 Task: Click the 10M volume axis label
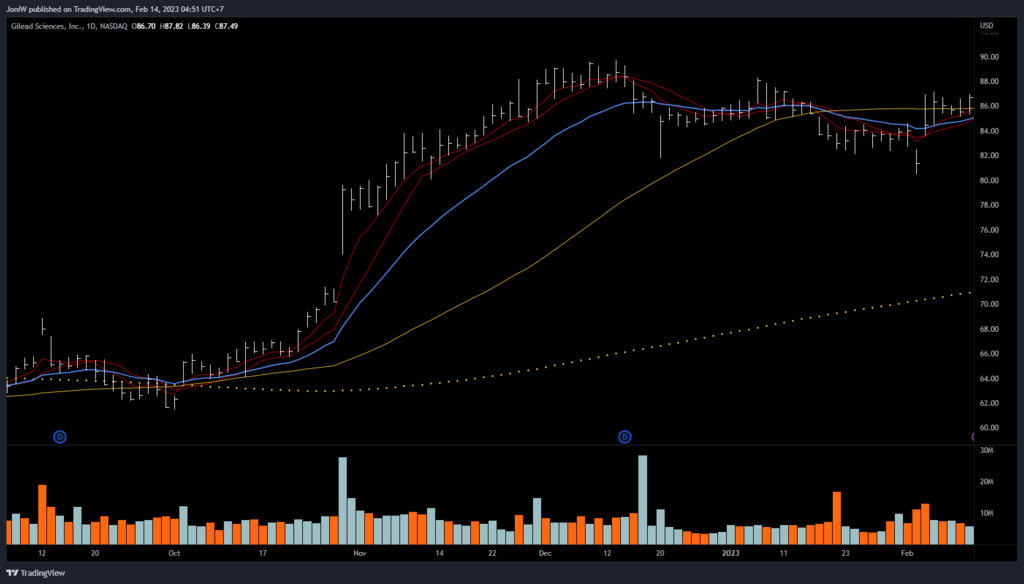(986, 514)
